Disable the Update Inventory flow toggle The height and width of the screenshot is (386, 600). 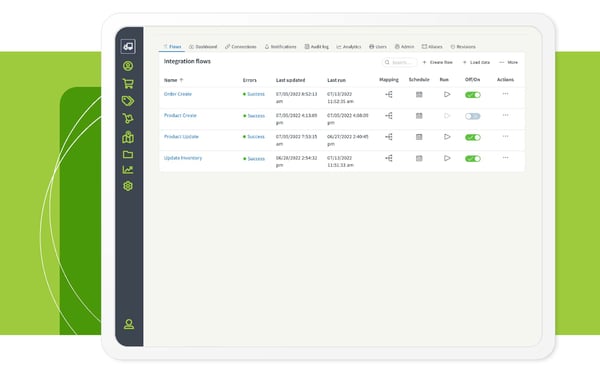coord(473,158)
